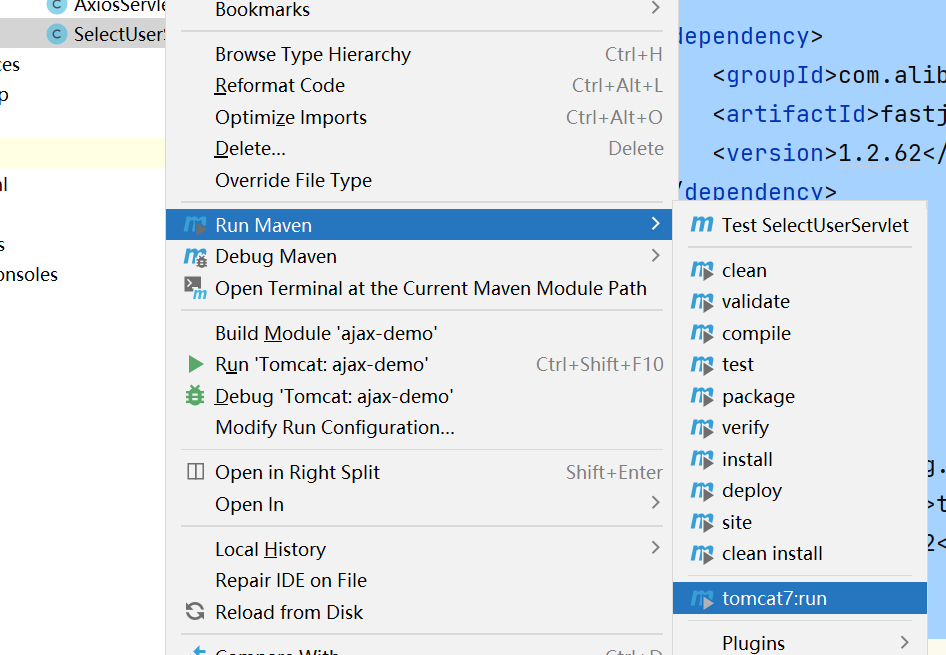This screenshot has height=655, width=946.
Task: Expand the Local History submenu arrow
Action: [655, 548]
